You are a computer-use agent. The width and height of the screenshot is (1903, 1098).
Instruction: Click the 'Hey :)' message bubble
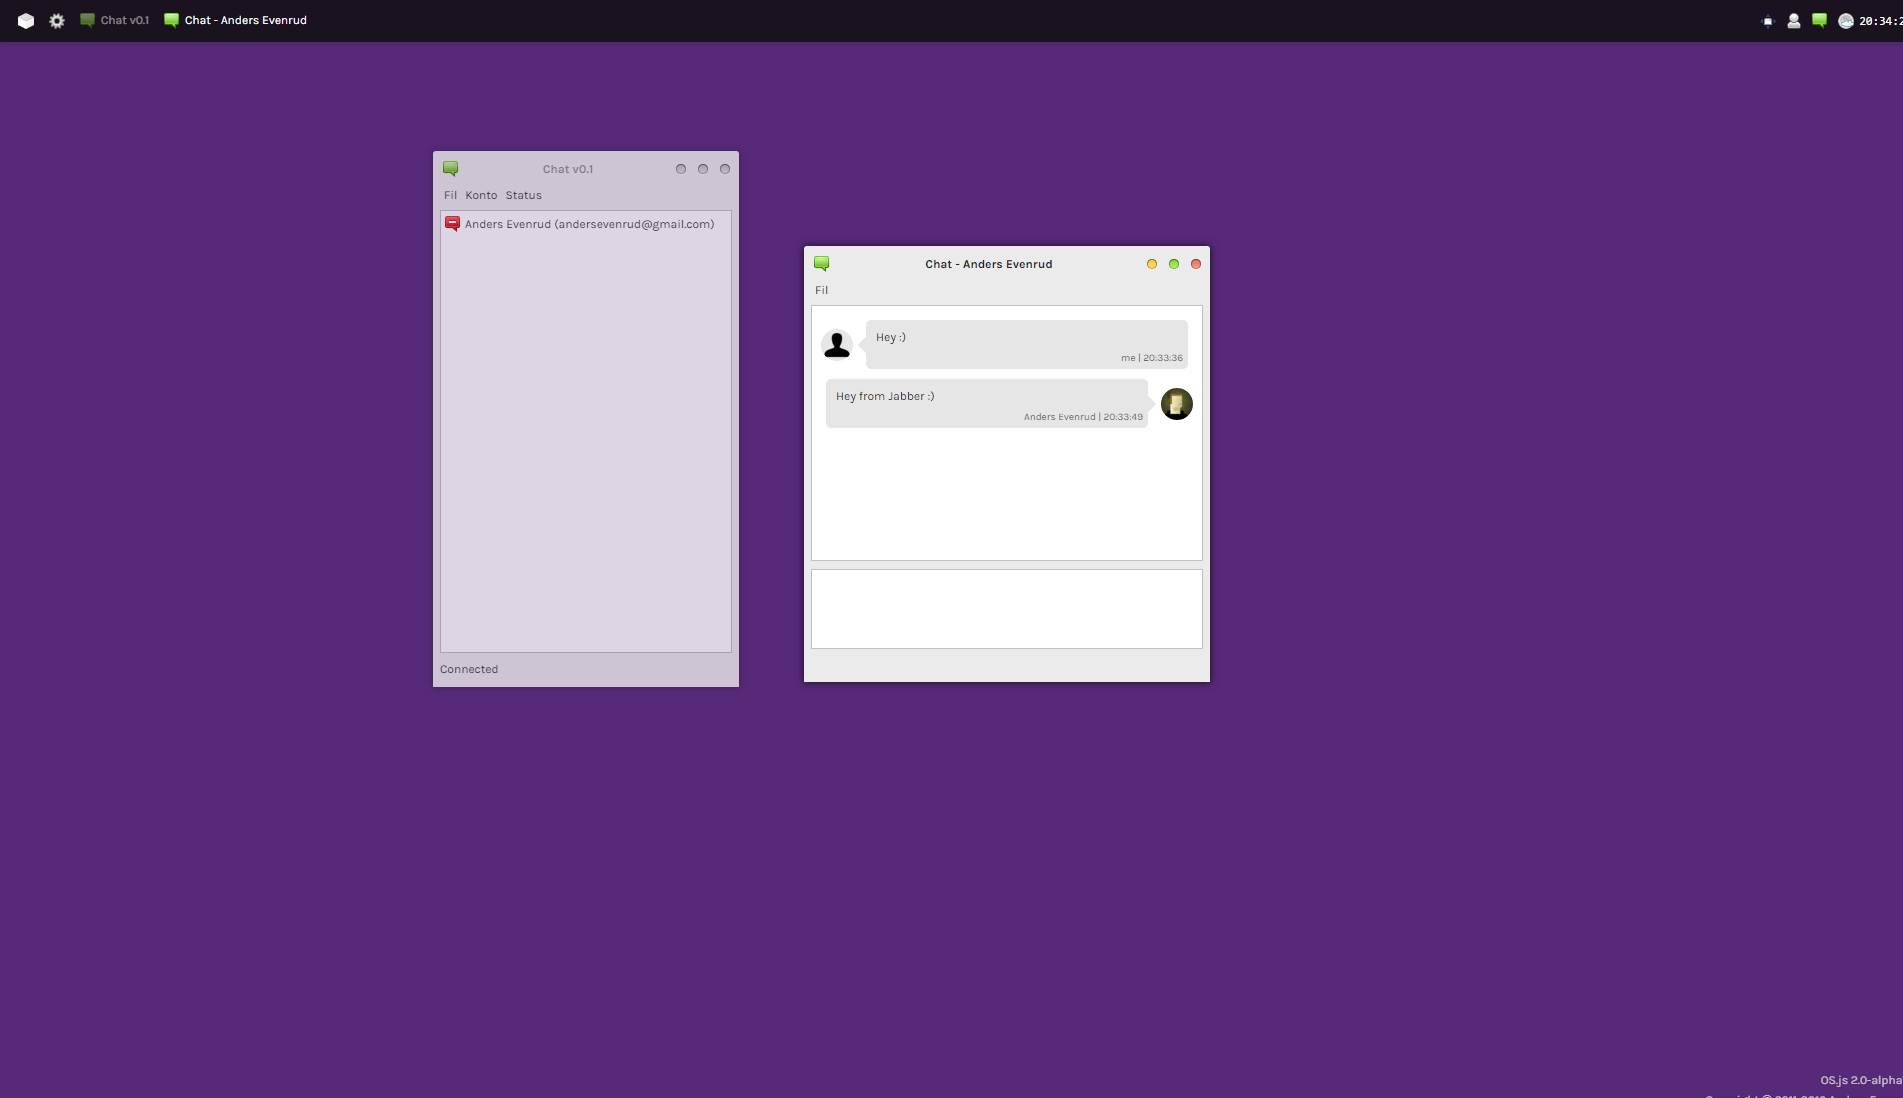(x=1027, y=344)
